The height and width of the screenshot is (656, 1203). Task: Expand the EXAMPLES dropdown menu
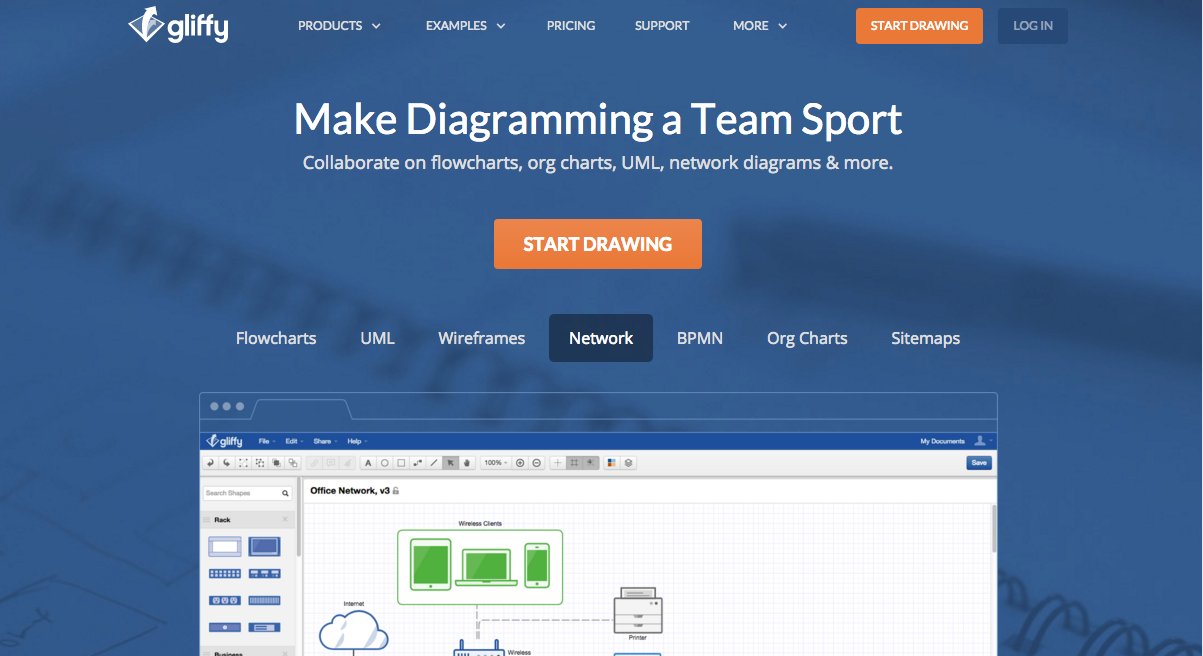click(x=465, y=26)
